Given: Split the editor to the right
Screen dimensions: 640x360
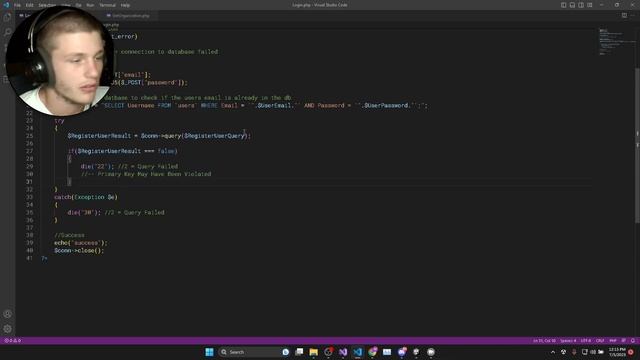Looking at the screenshot, I should pos(624,16).
